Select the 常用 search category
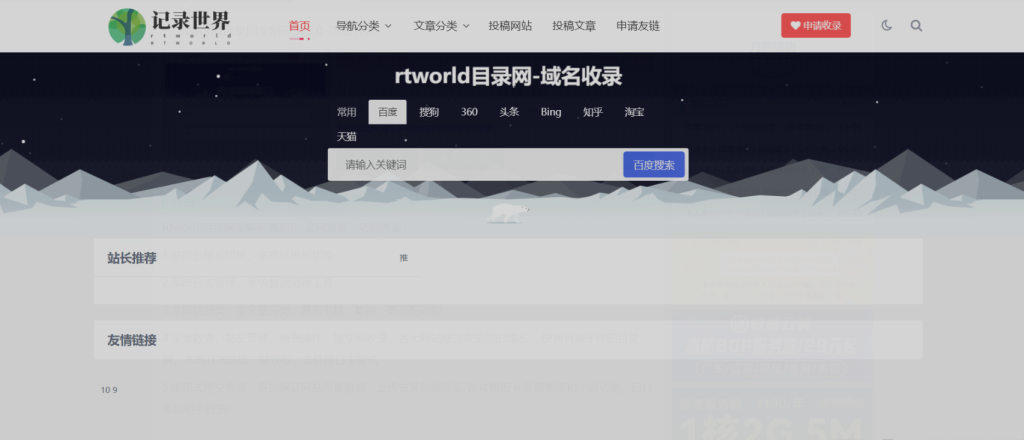Image resolution: width=1024 pixels, height=440 pixels. point(347,112)
